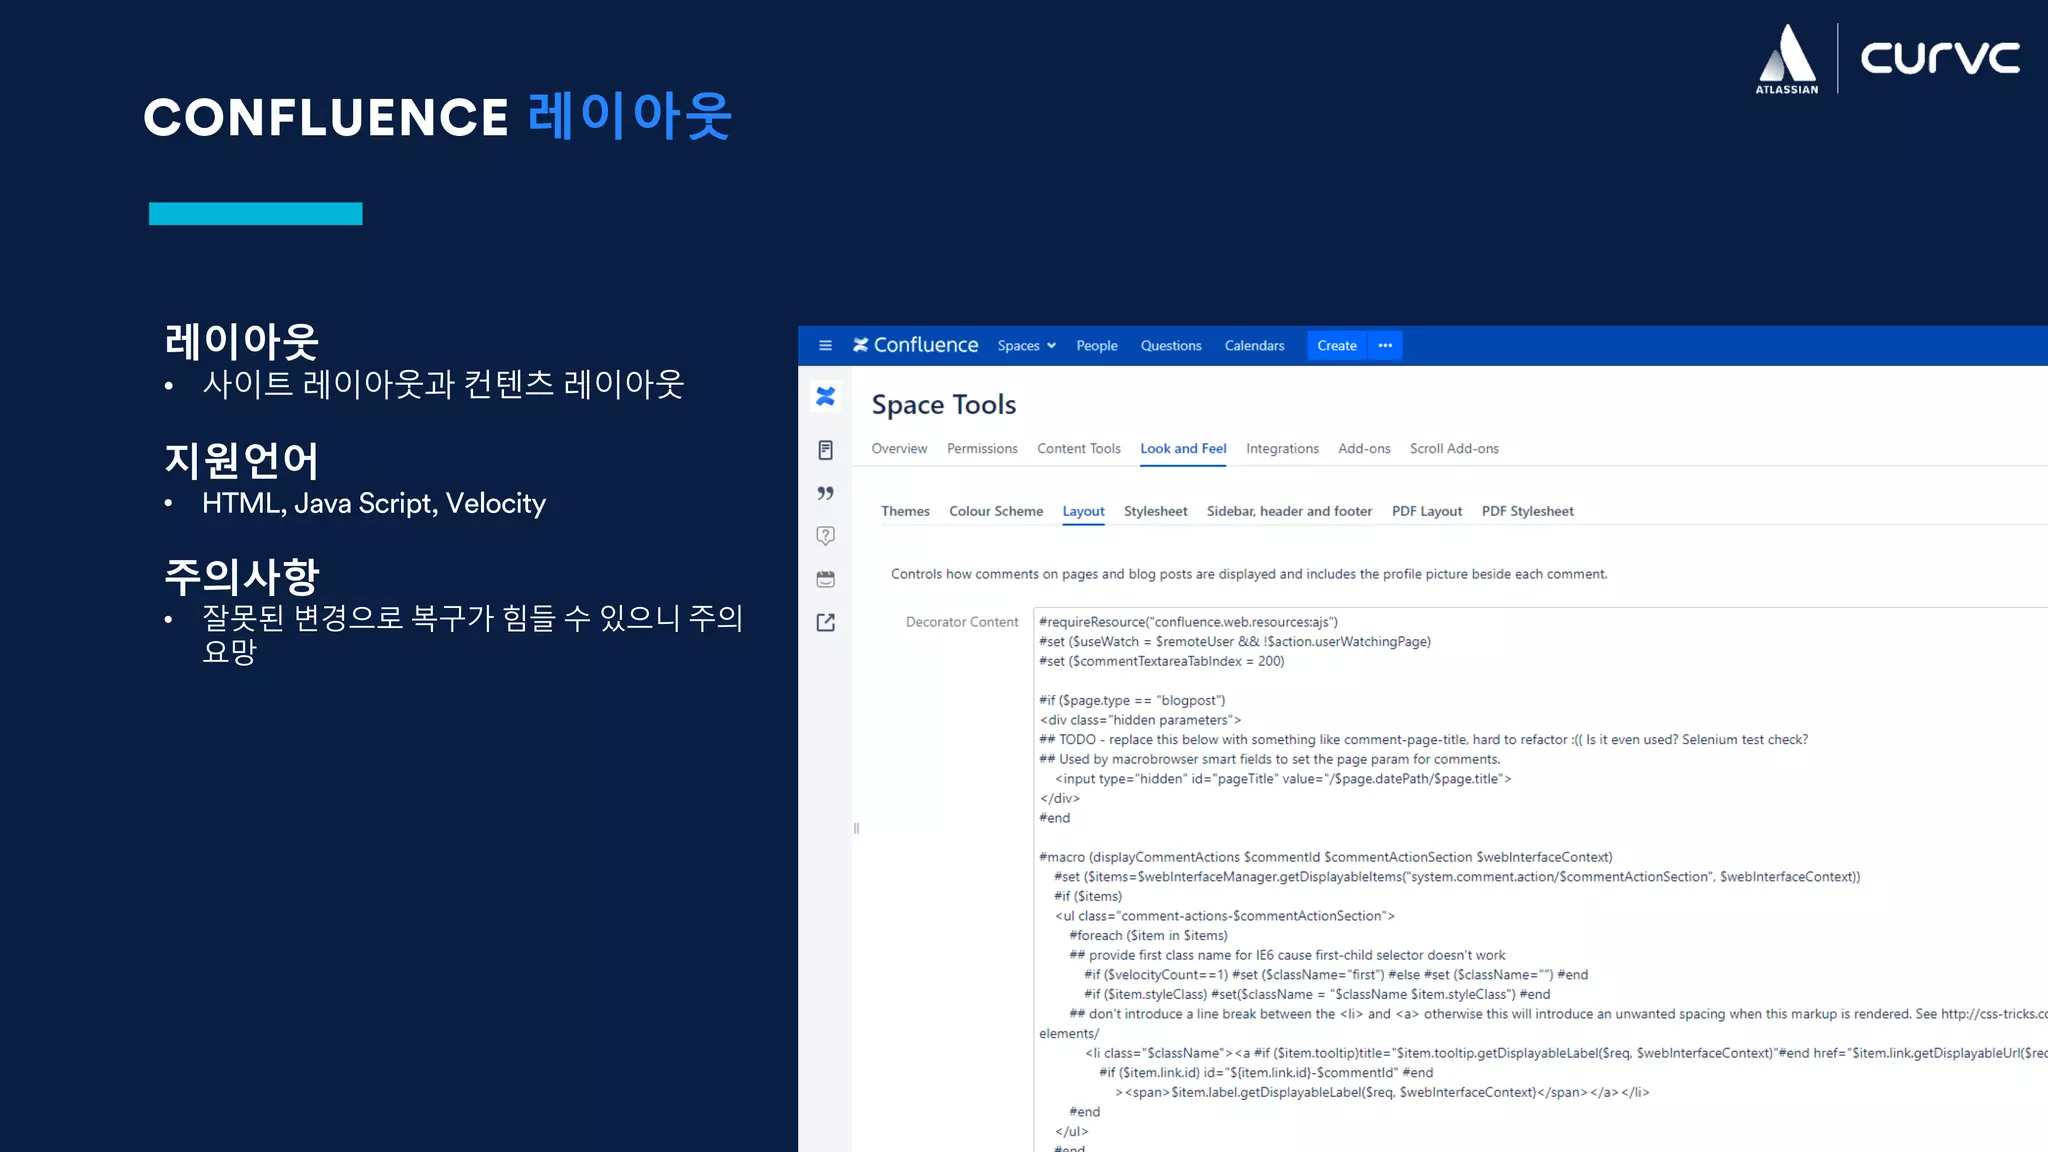
Task: Switch to the Content Tools tab
Action: click(x=1079, y=449)
